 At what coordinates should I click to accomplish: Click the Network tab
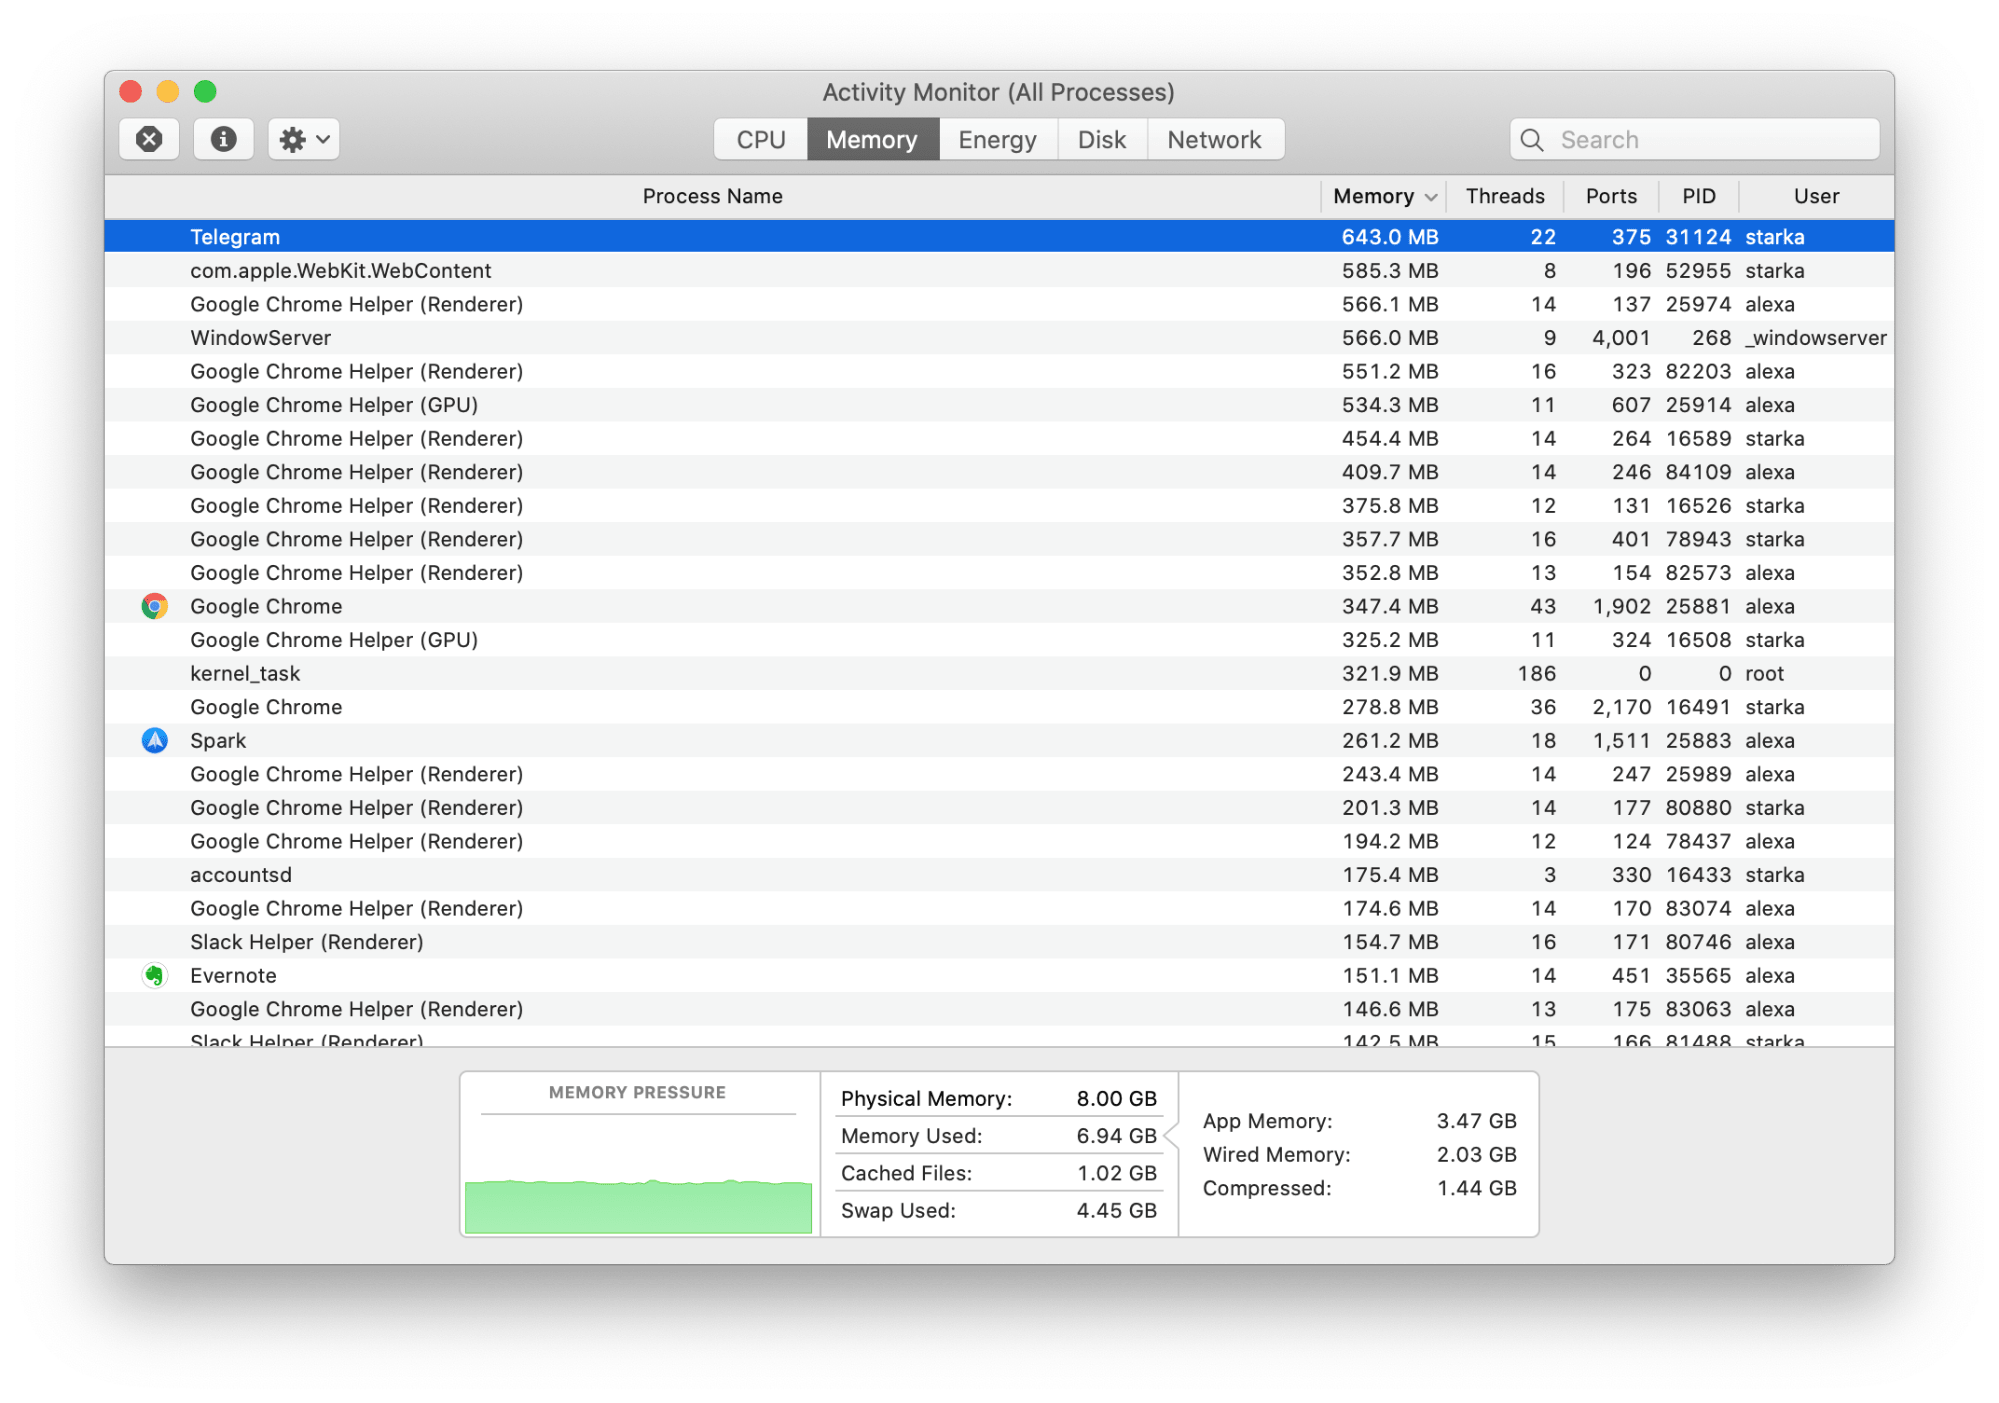[1214, 140]
